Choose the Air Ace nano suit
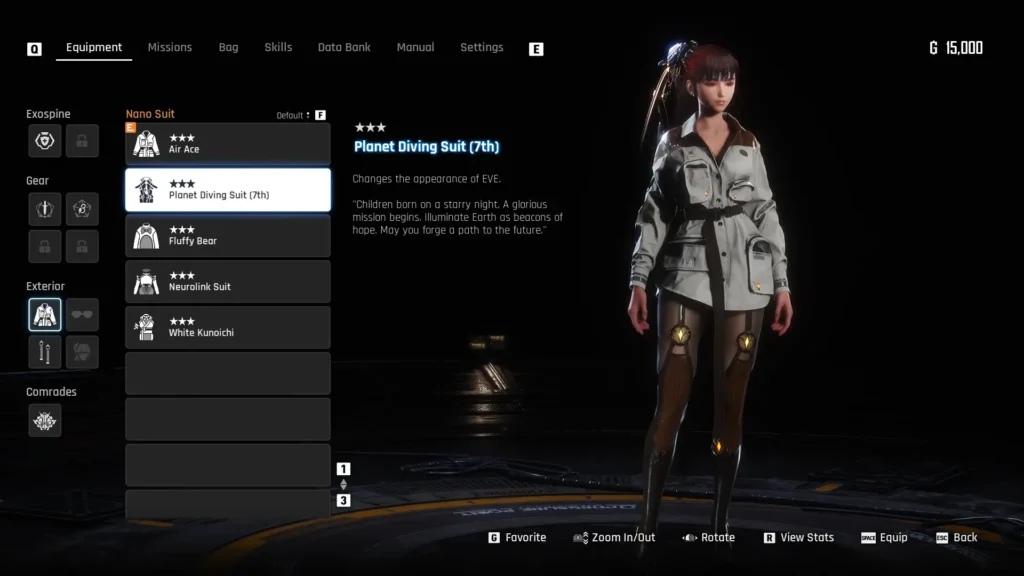 (x=228, y=144)
